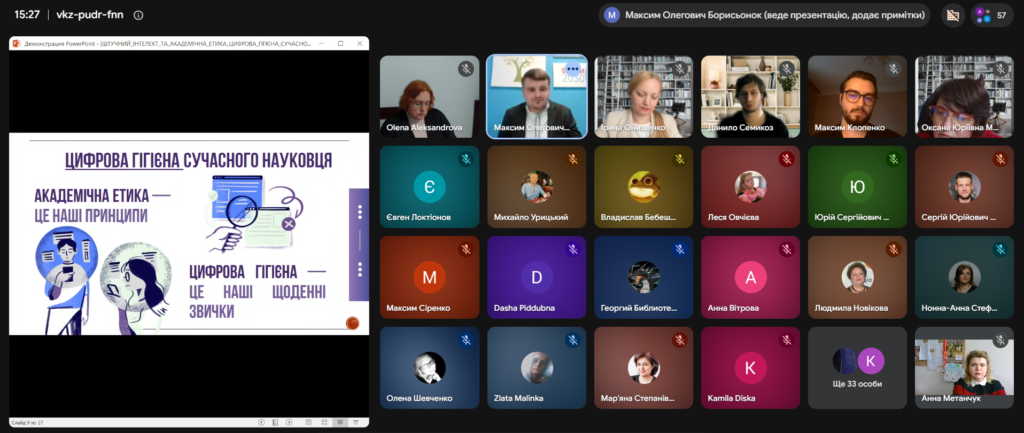Open more options on Максим Олегович's tile
This screenshot has height=433, width=1024.
[573, 69]
